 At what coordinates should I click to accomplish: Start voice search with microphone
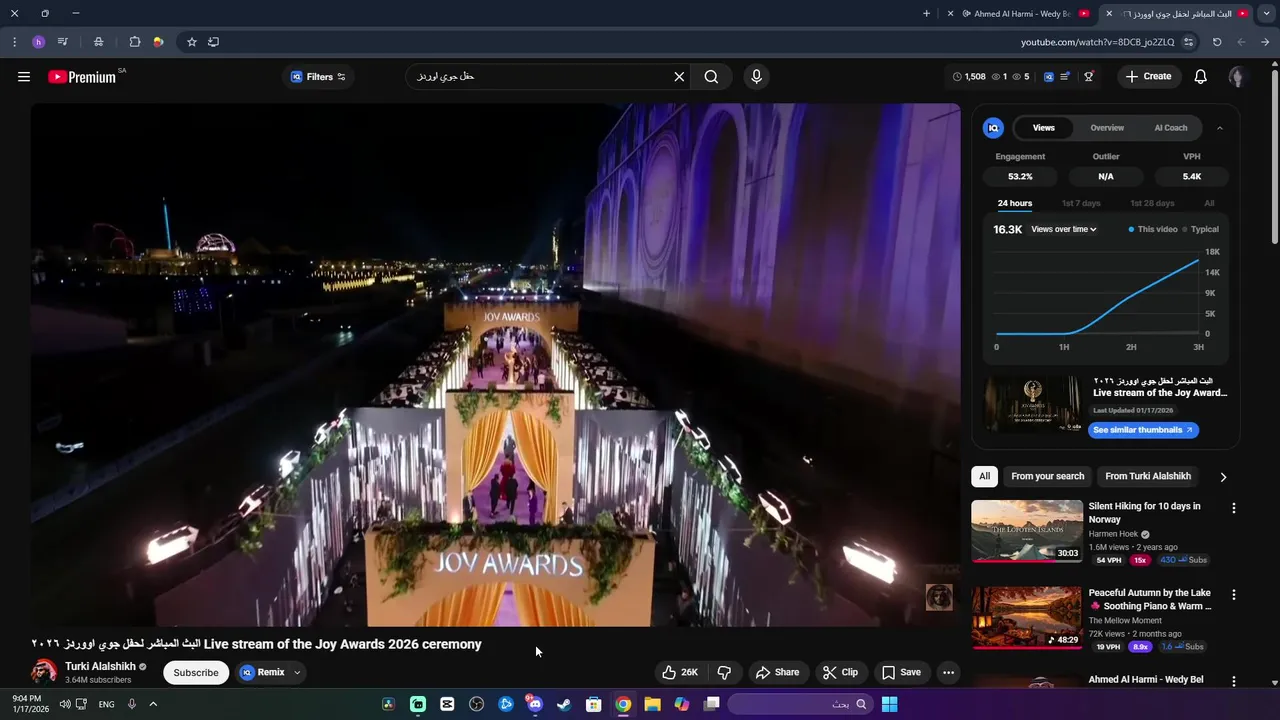[x=756, y=77]
